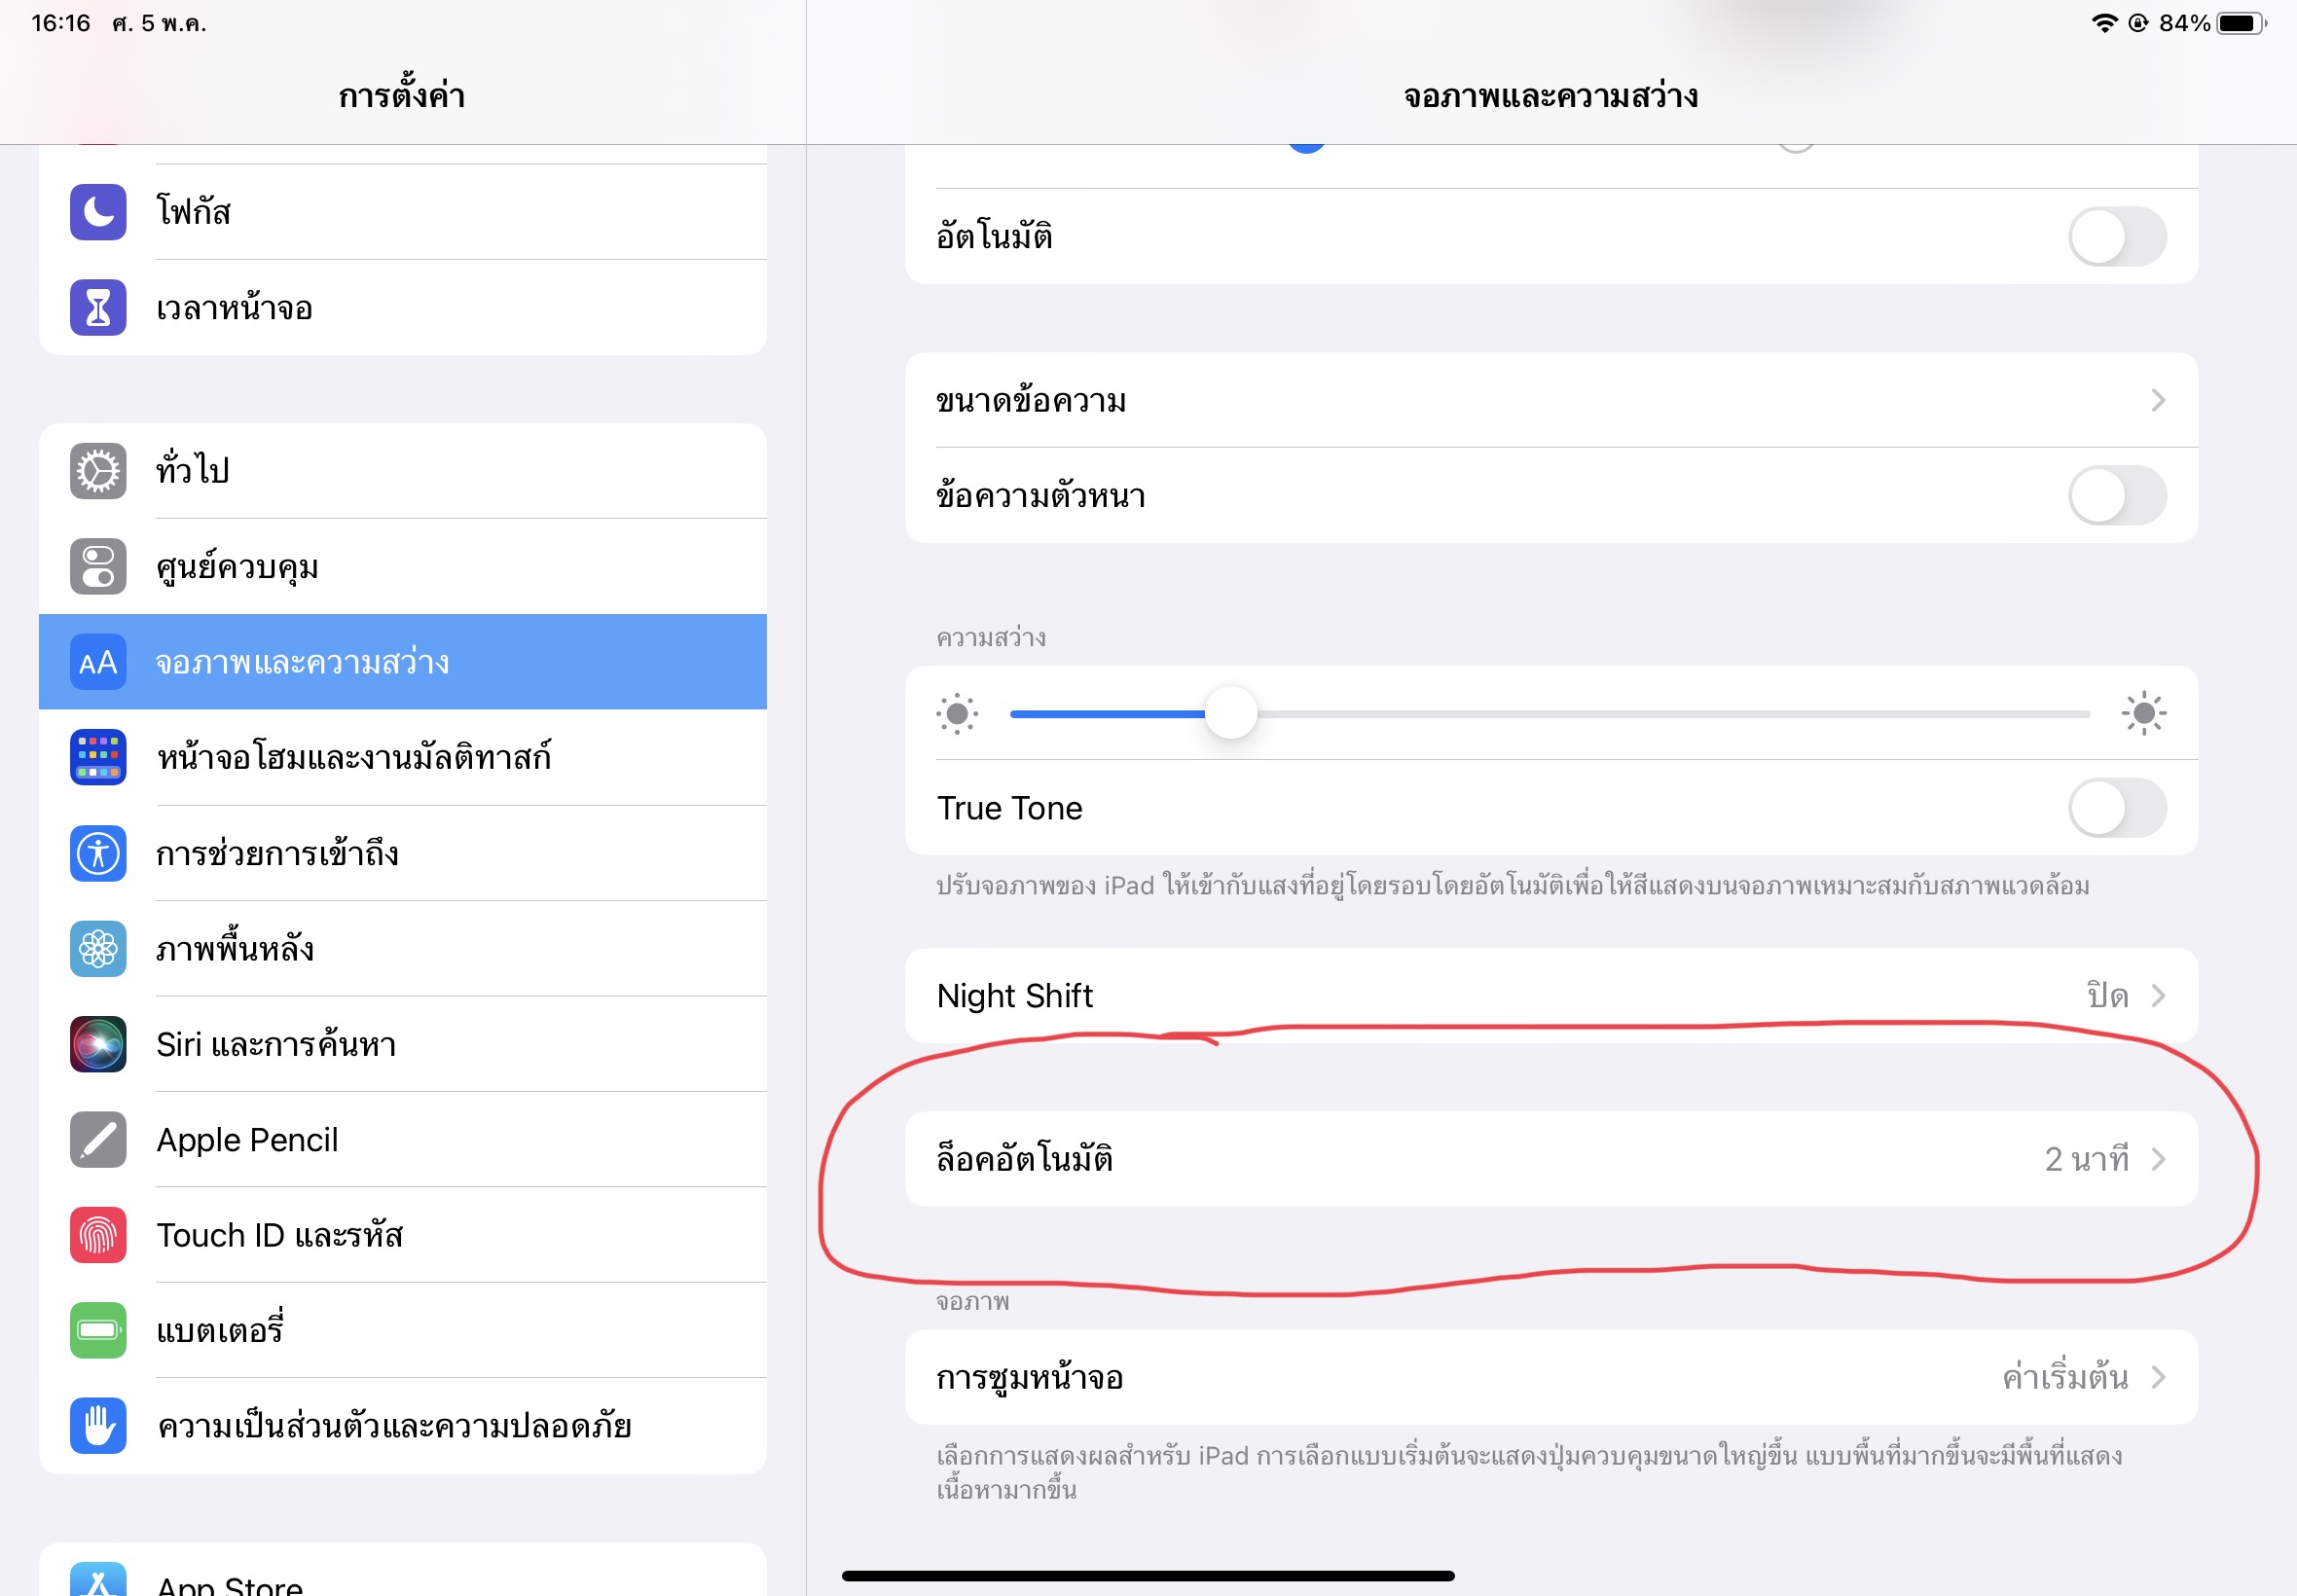Open การซูมหน้าจอ display zoom setting

1551,1378
